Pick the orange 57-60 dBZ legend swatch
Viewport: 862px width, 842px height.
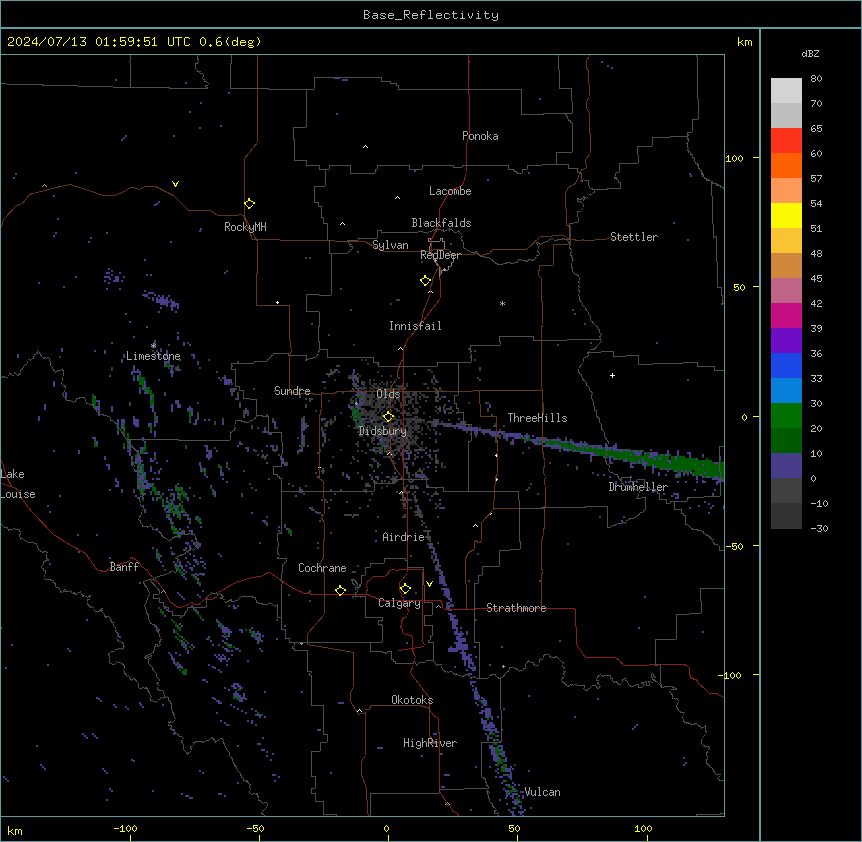(786, 165)
